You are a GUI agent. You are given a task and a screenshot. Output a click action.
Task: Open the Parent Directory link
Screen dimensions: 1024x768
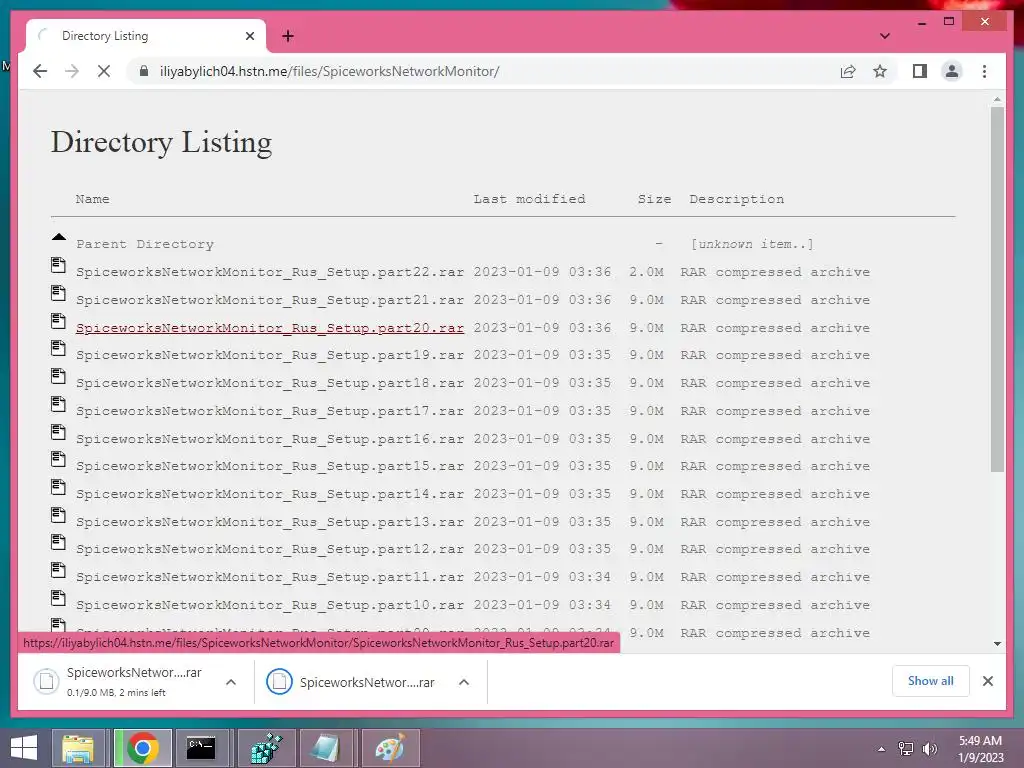(145, 244)
